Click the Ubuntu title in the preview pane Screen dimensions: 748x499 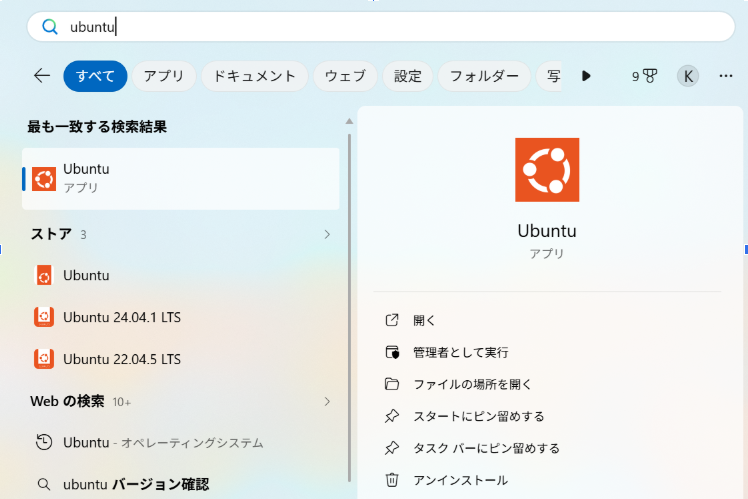[547, 231]
